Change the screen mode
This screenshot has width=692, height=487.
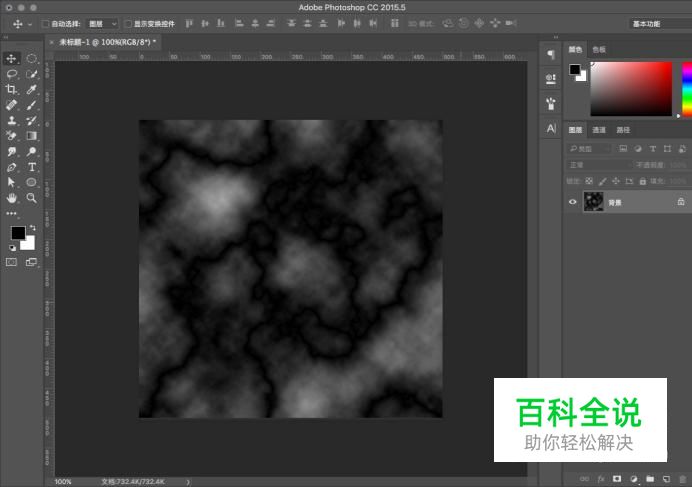tap(31, 262)
